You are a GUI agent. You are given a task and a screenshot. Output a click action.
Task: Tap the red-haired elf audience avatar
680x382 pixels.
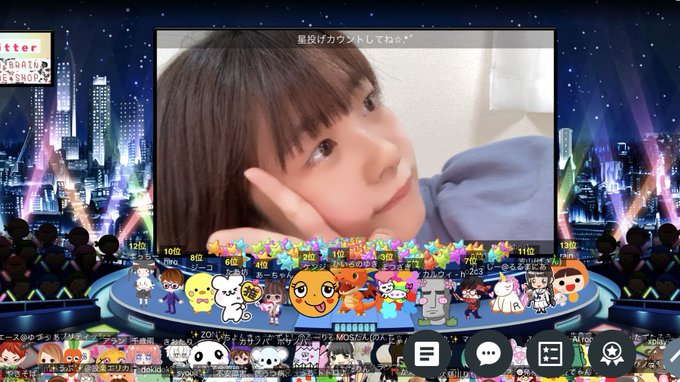[x=12, y=354]
